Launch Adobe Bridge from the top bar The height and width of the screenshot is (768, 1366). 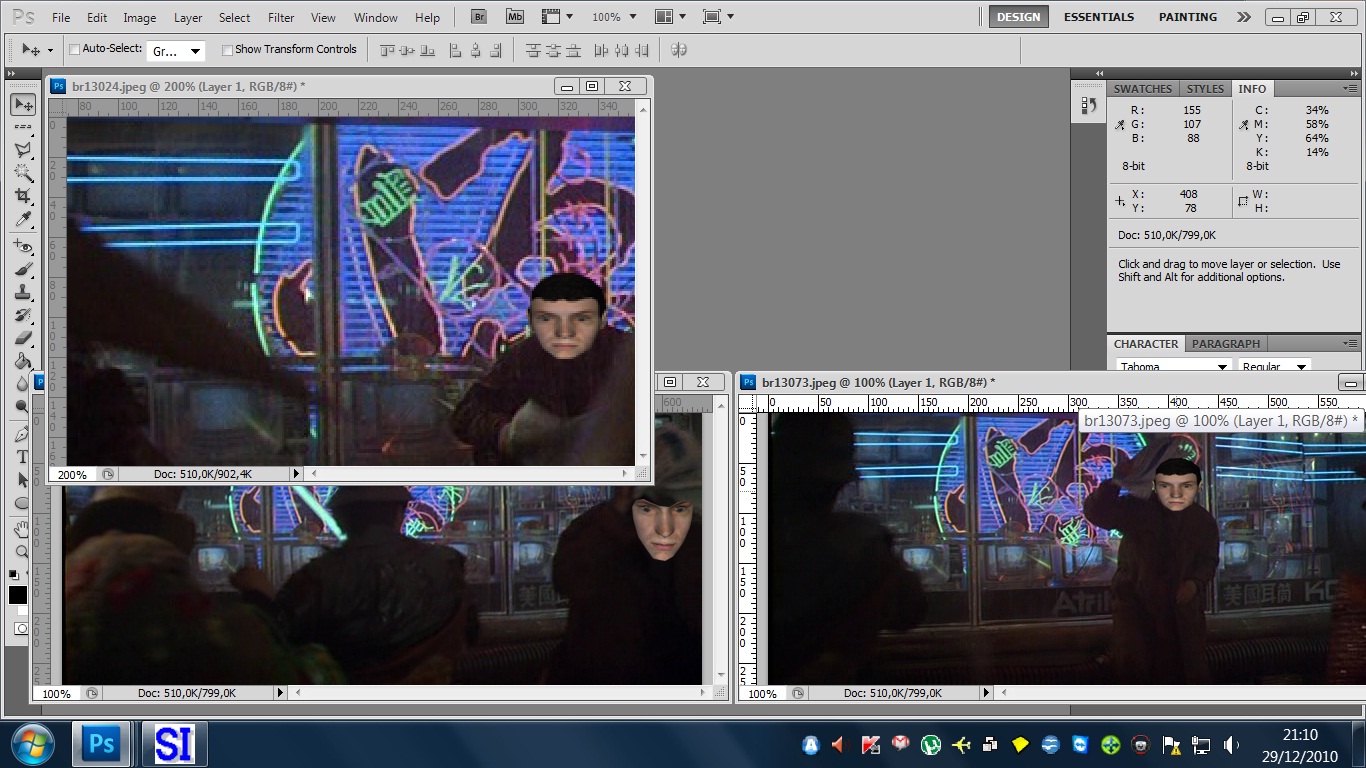pos(480,17)
